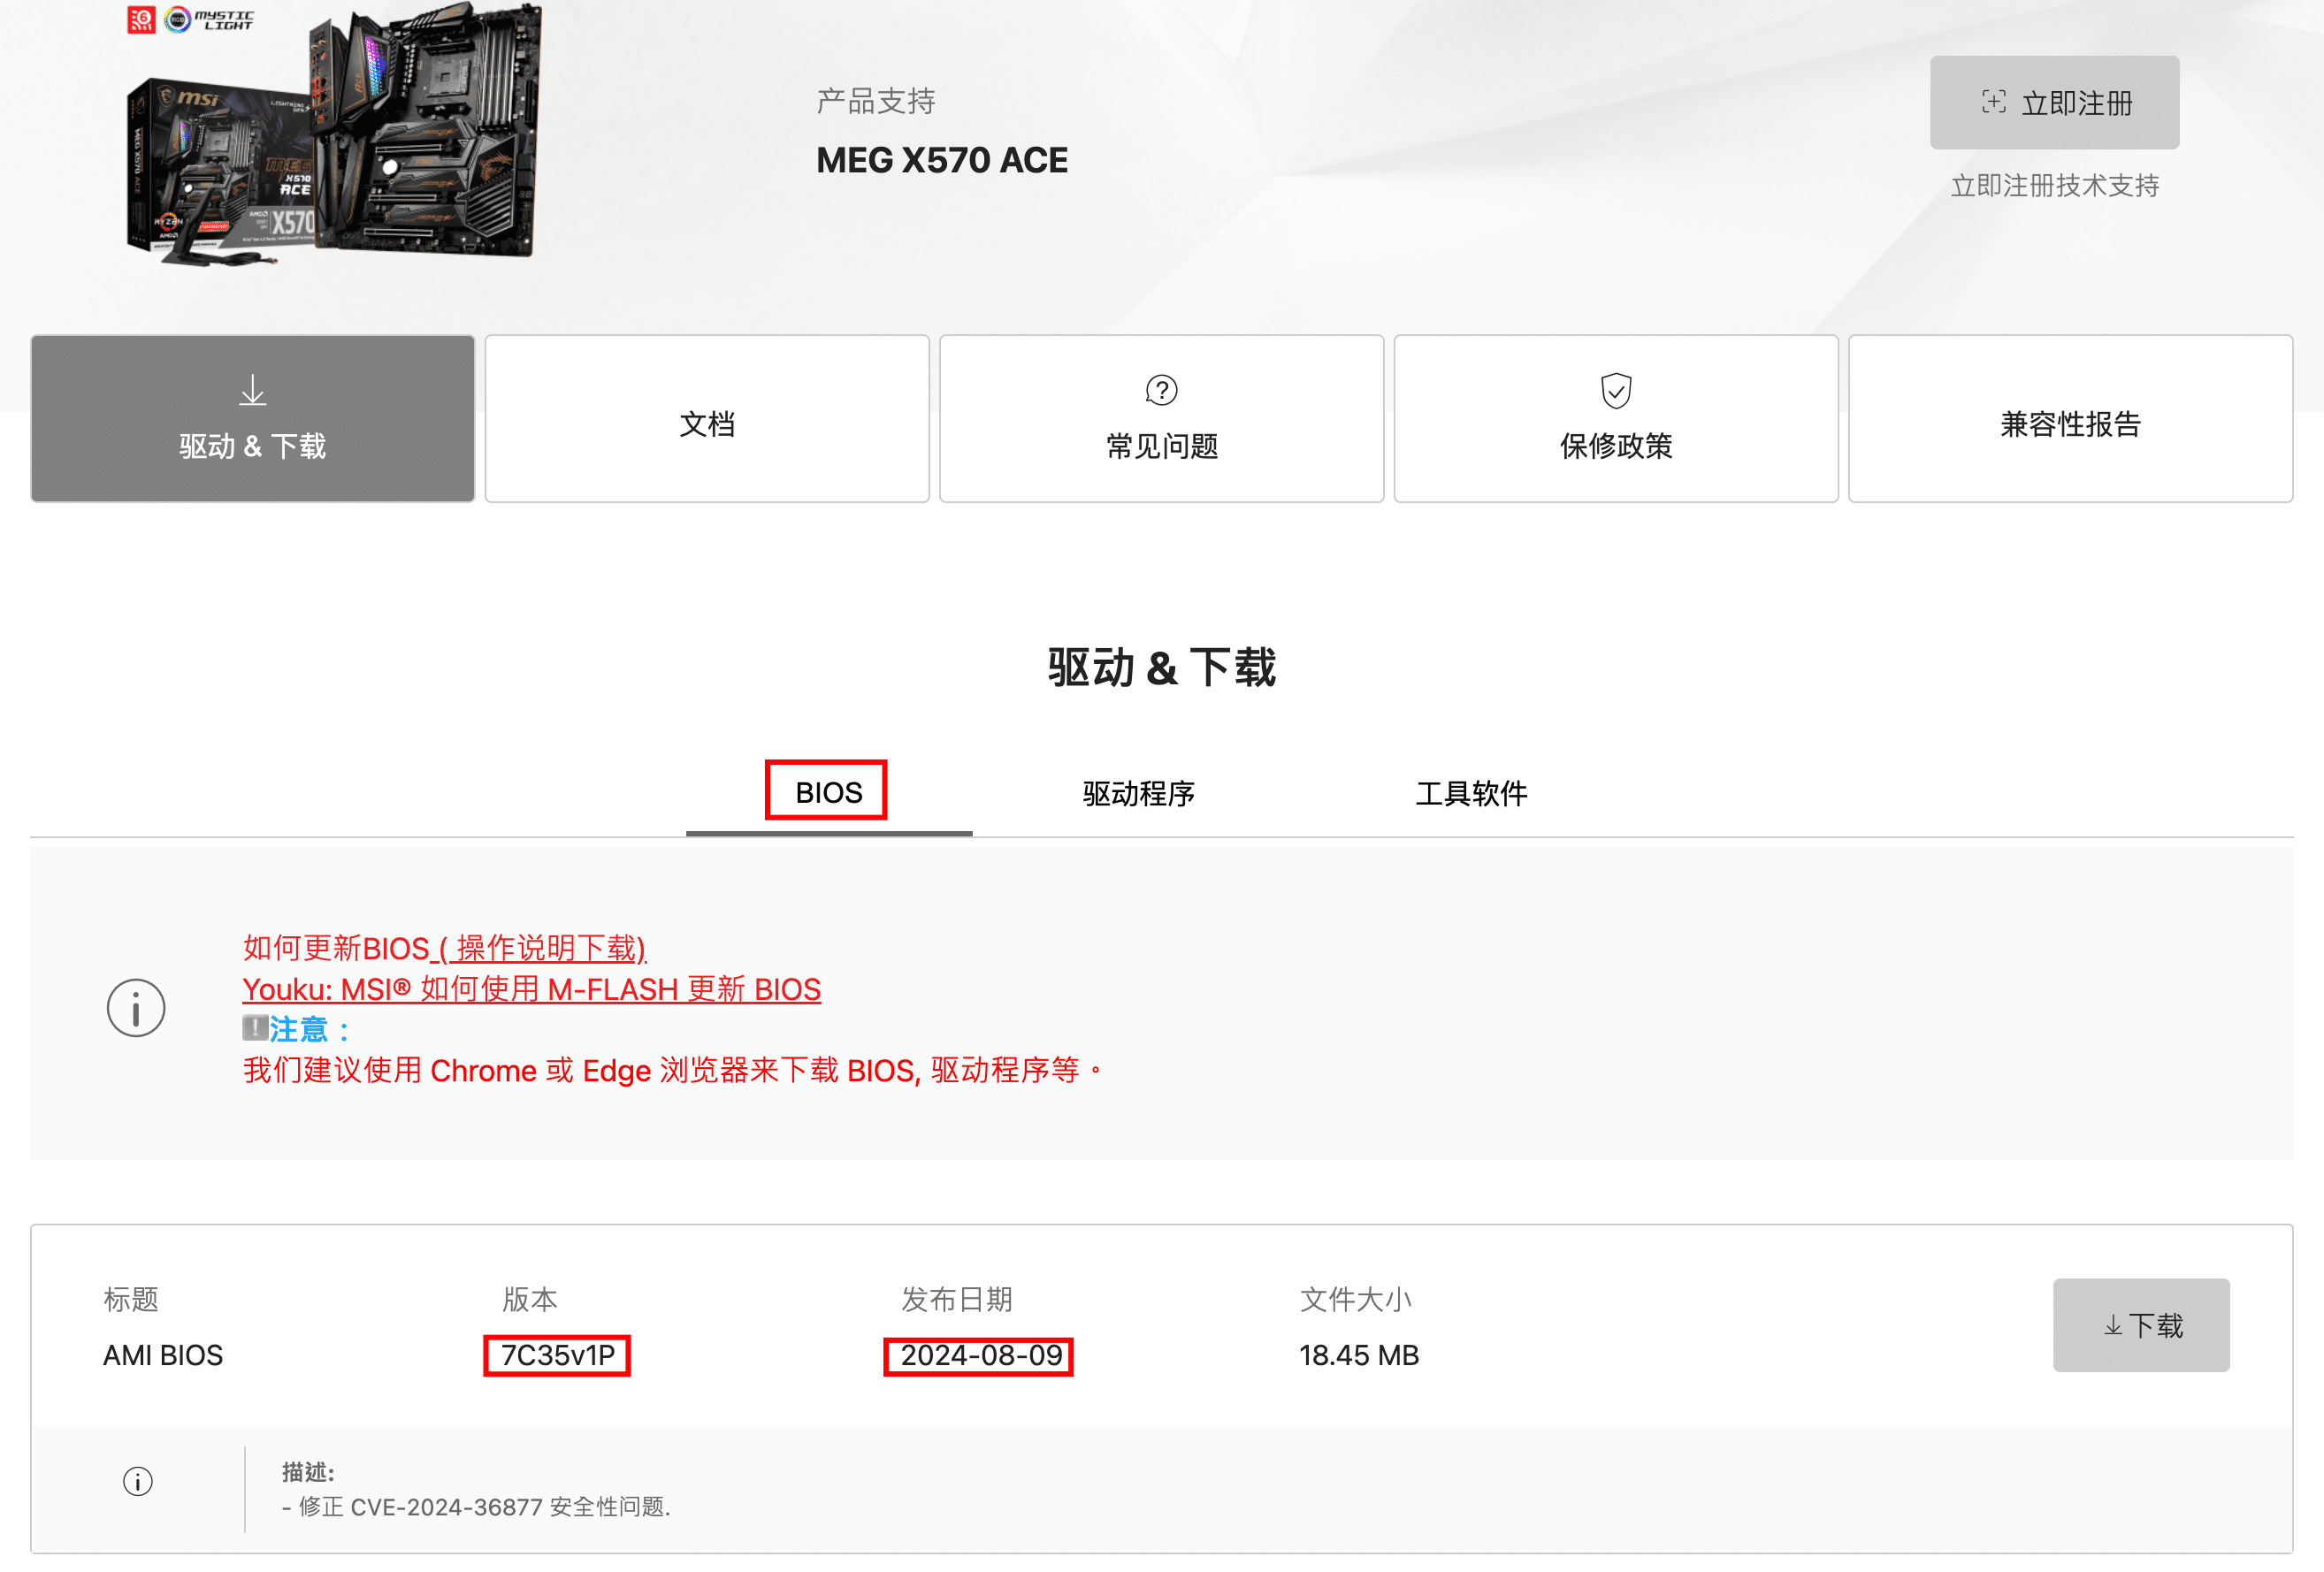Screen dimensions: 2324x1572
Task: Click the 发布日期 column header
Action: pos(956,1298)
